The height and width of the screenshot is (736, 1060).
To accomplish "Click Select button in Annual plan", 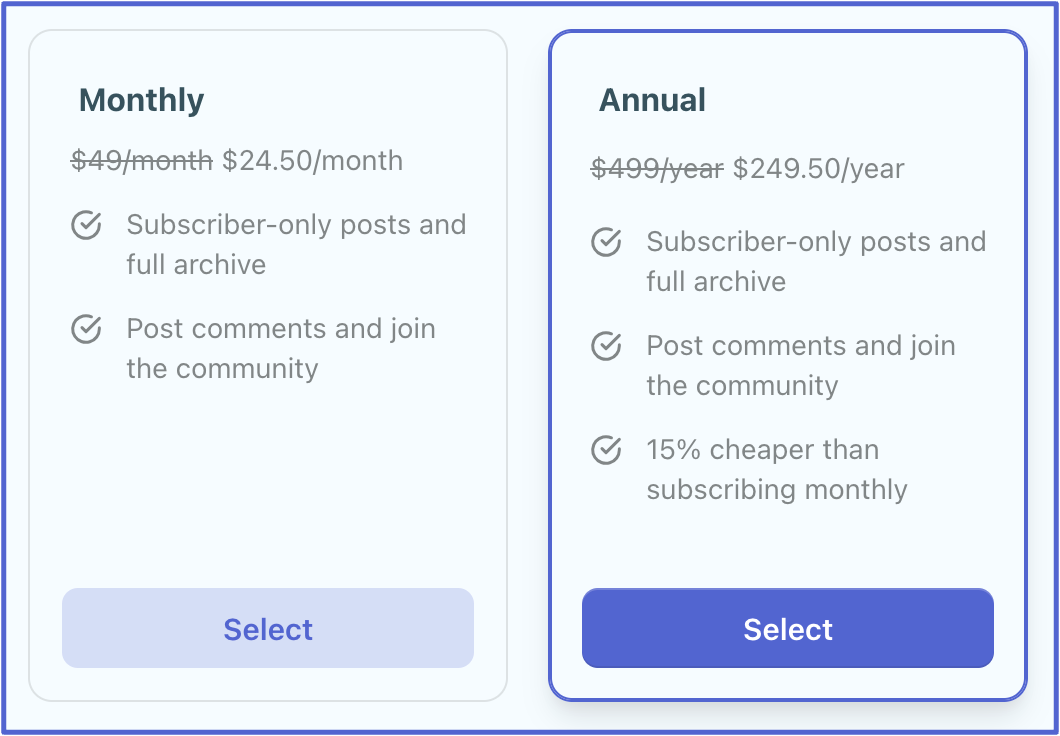I will coord(787,628).
